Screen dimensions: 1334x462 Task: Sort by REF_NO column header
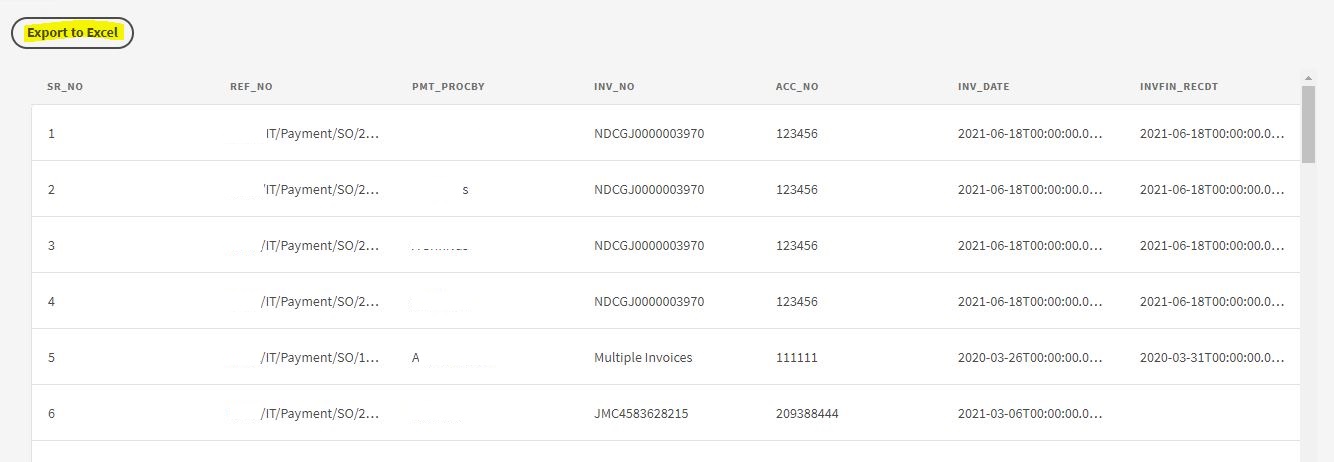click(251, 87)
